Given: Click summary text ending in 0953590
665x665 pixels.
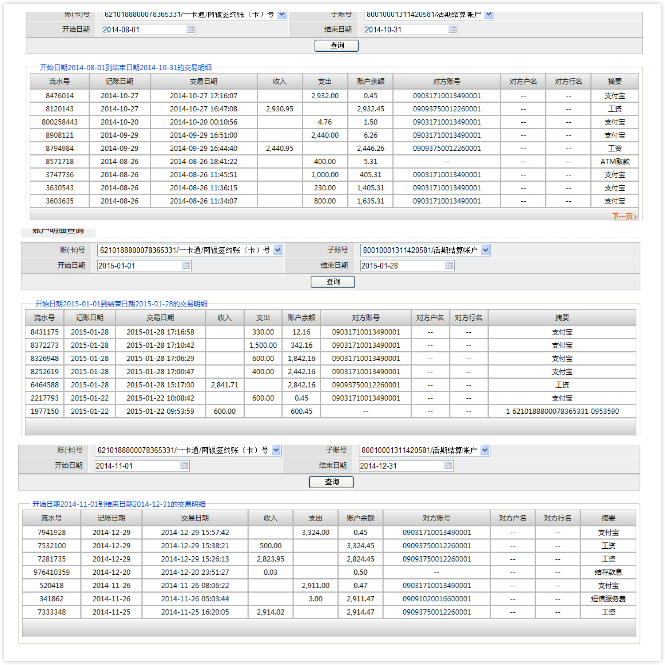Looking at the screenshot, I should click(562, 411).
